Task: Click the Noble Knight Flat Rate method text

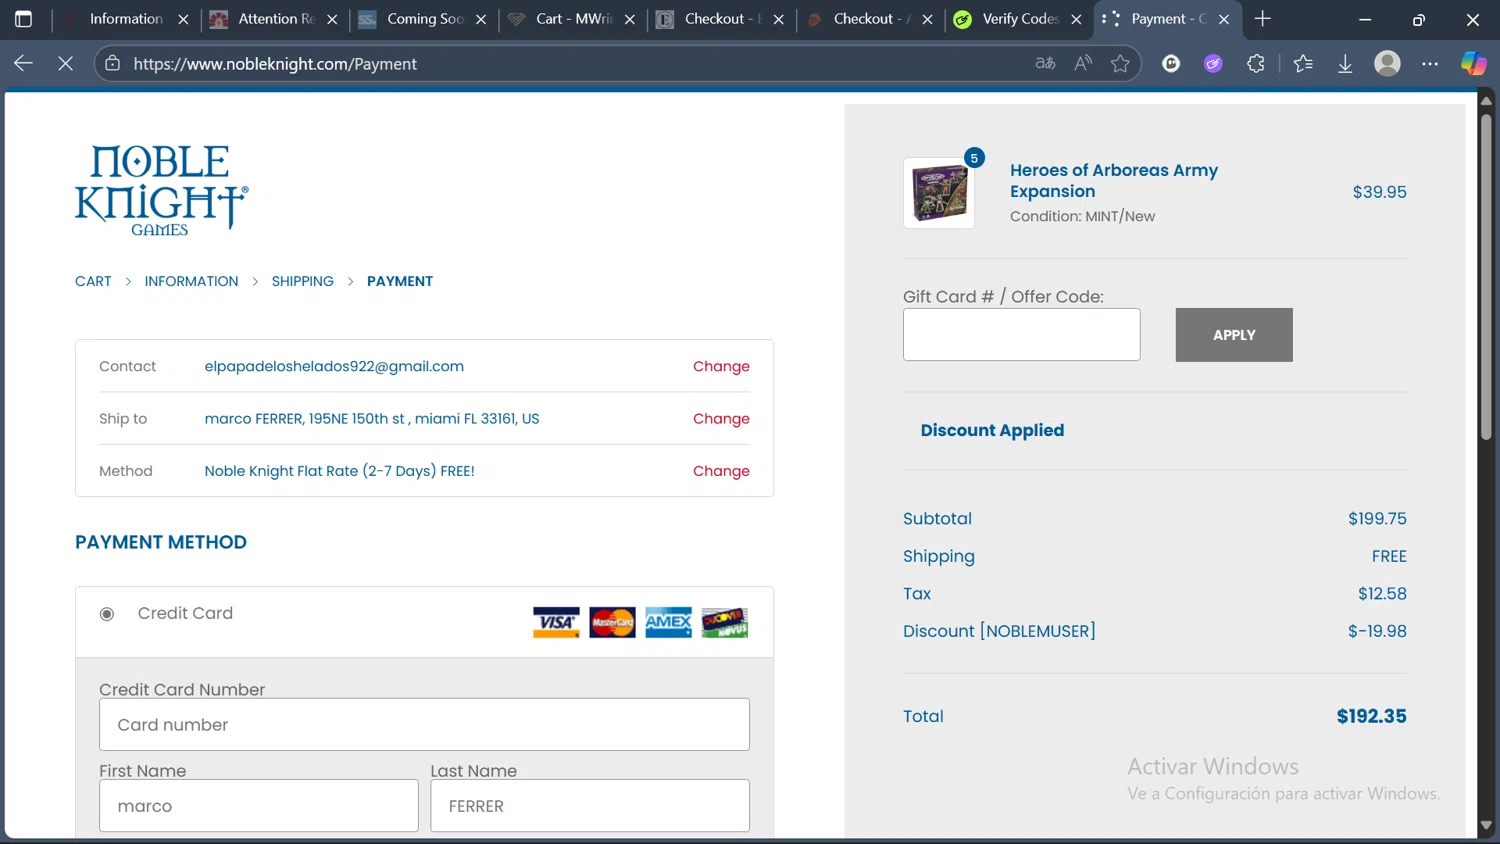Action: point(339,470)
